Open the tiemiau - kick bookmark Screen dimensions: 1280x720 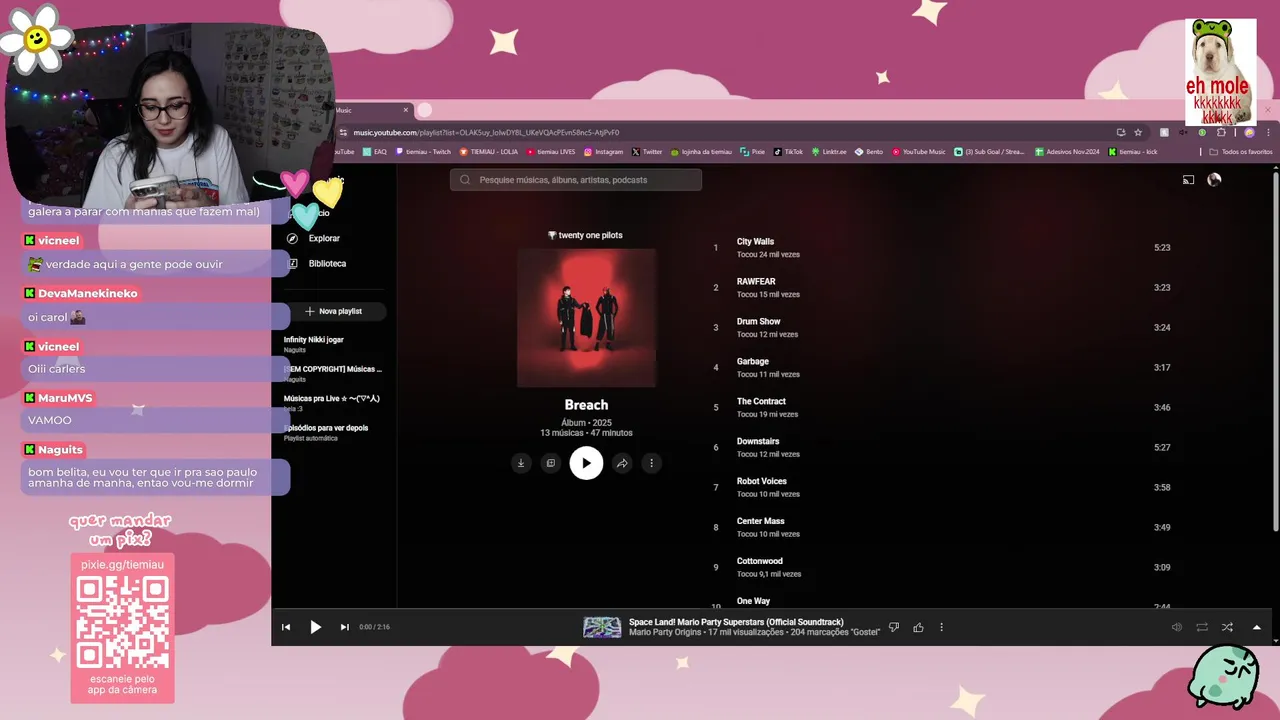1133,152
